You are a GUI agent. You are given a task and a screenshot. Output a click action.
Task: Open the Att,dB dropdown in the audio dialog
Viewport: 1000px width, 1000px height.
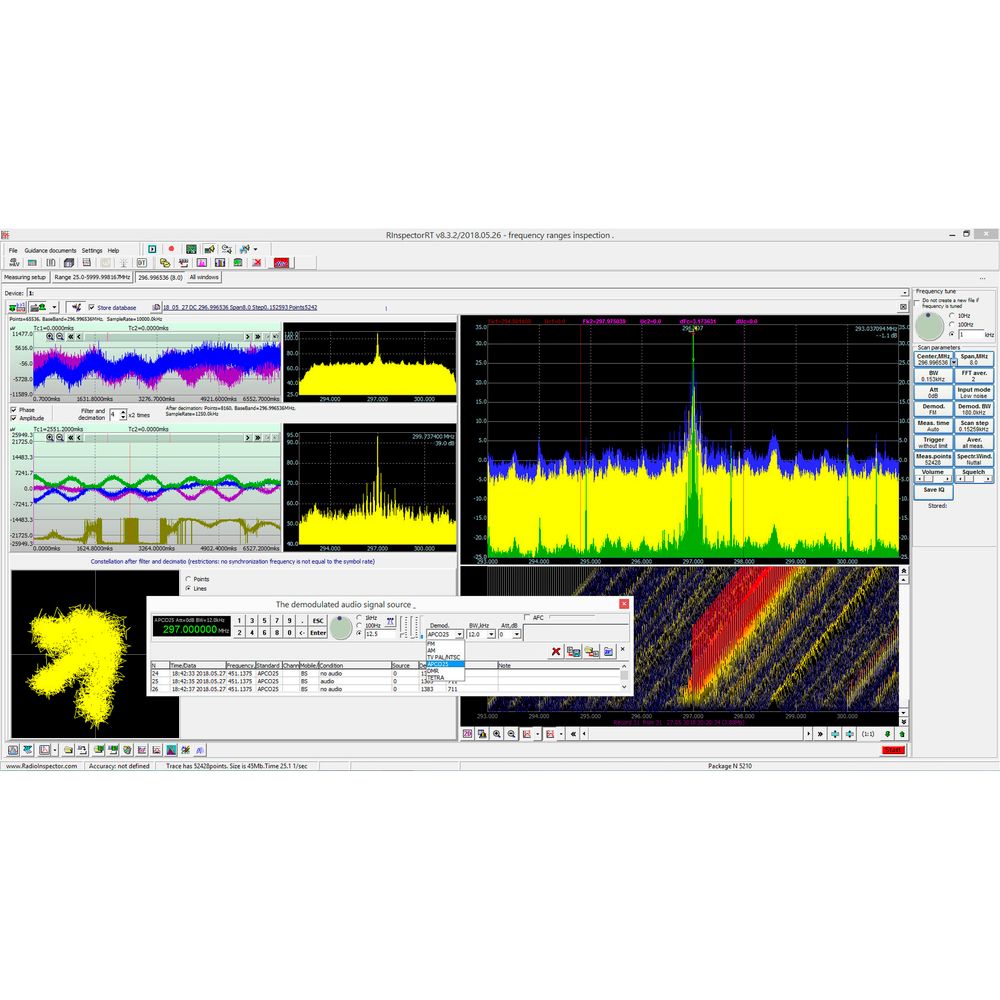(517, 634)
